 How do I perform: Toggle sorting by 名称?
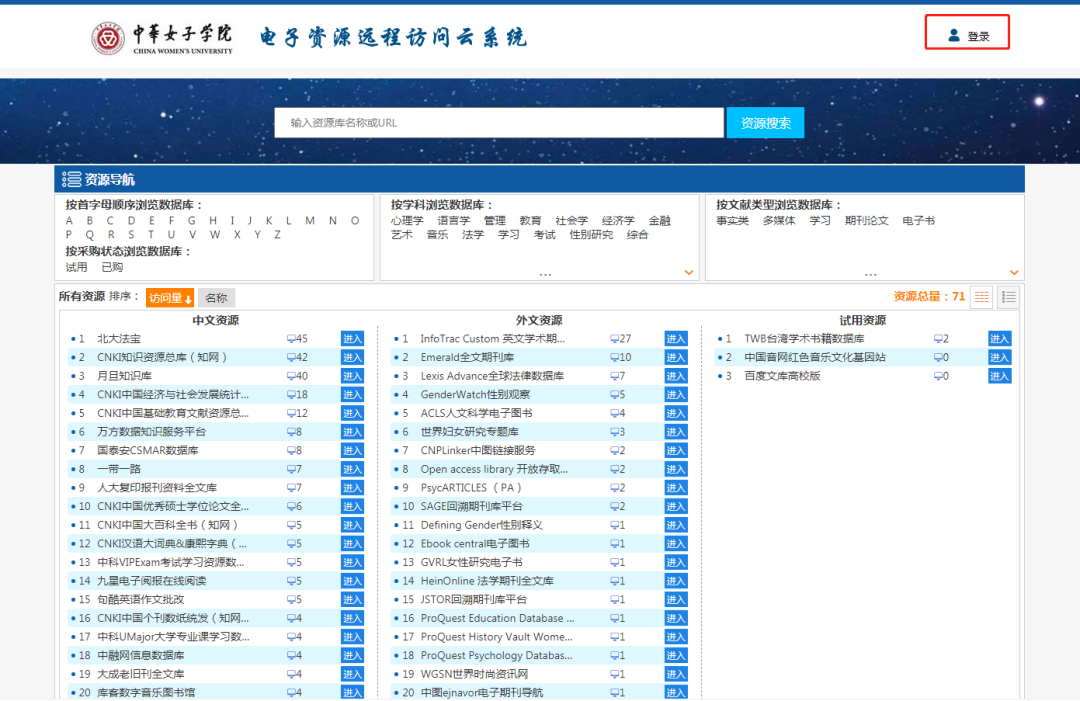click(215, 297)
